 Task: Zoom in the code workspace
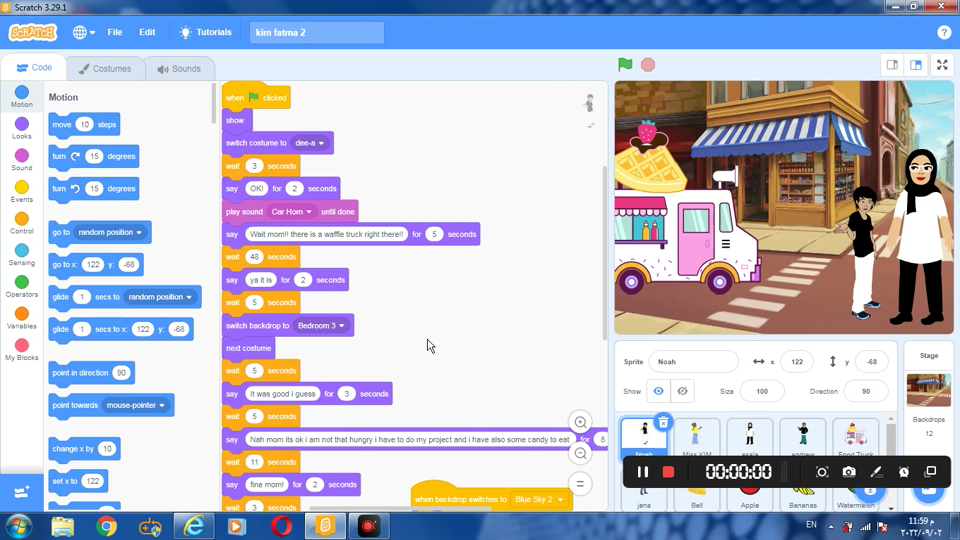(x=580, y=422)
